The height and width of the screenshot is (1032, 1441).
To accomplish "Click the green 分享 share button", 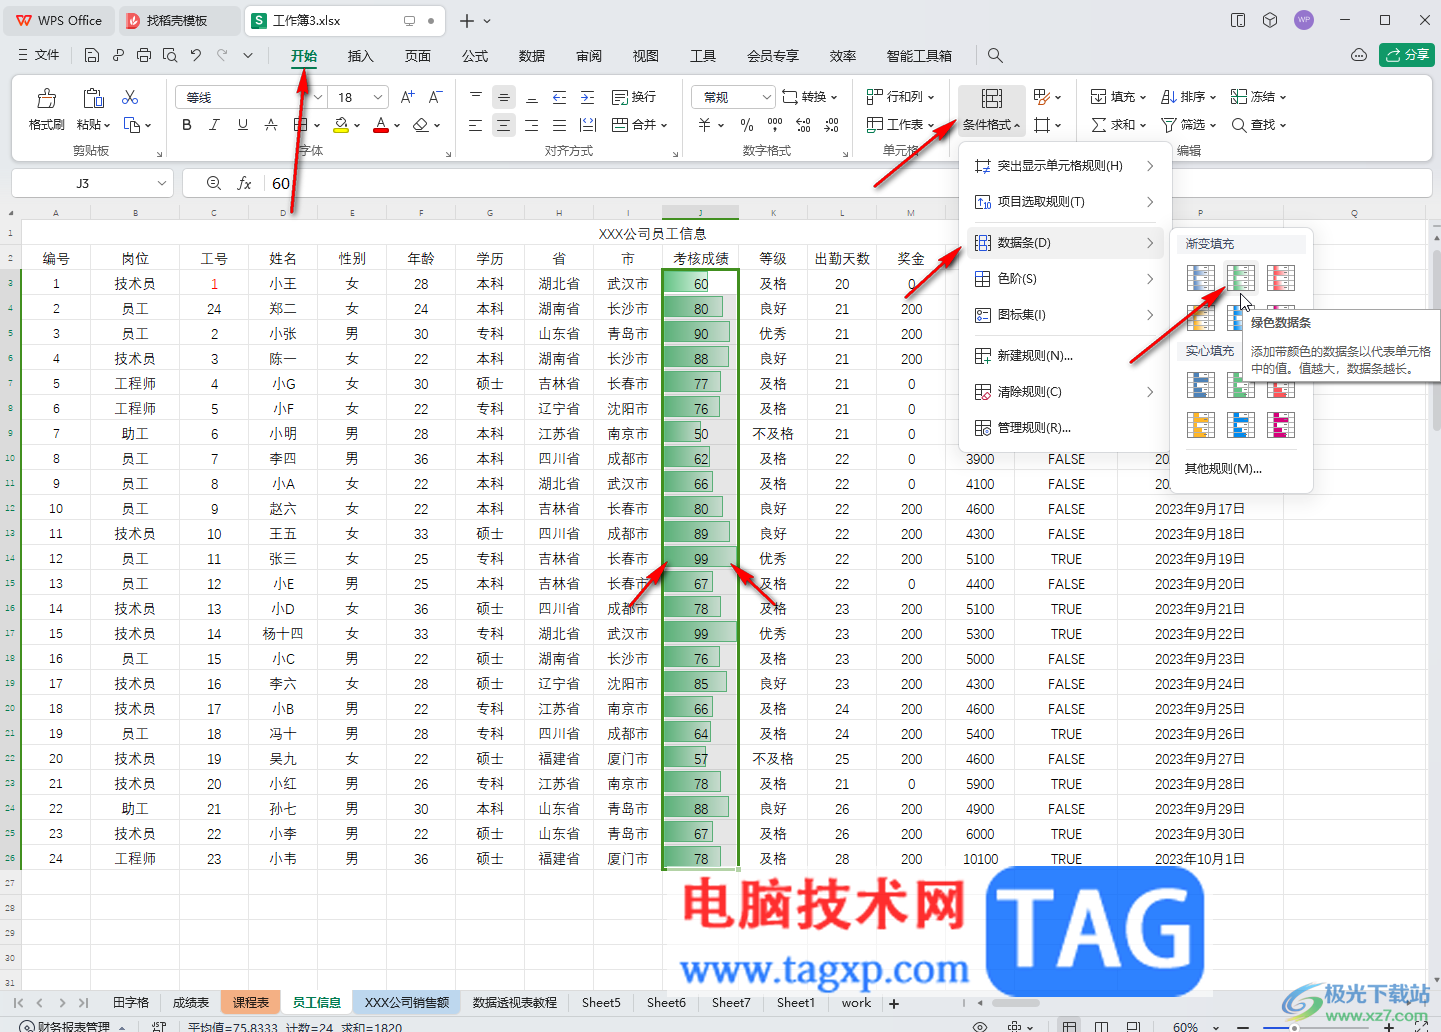I will tap(1407, 55).
